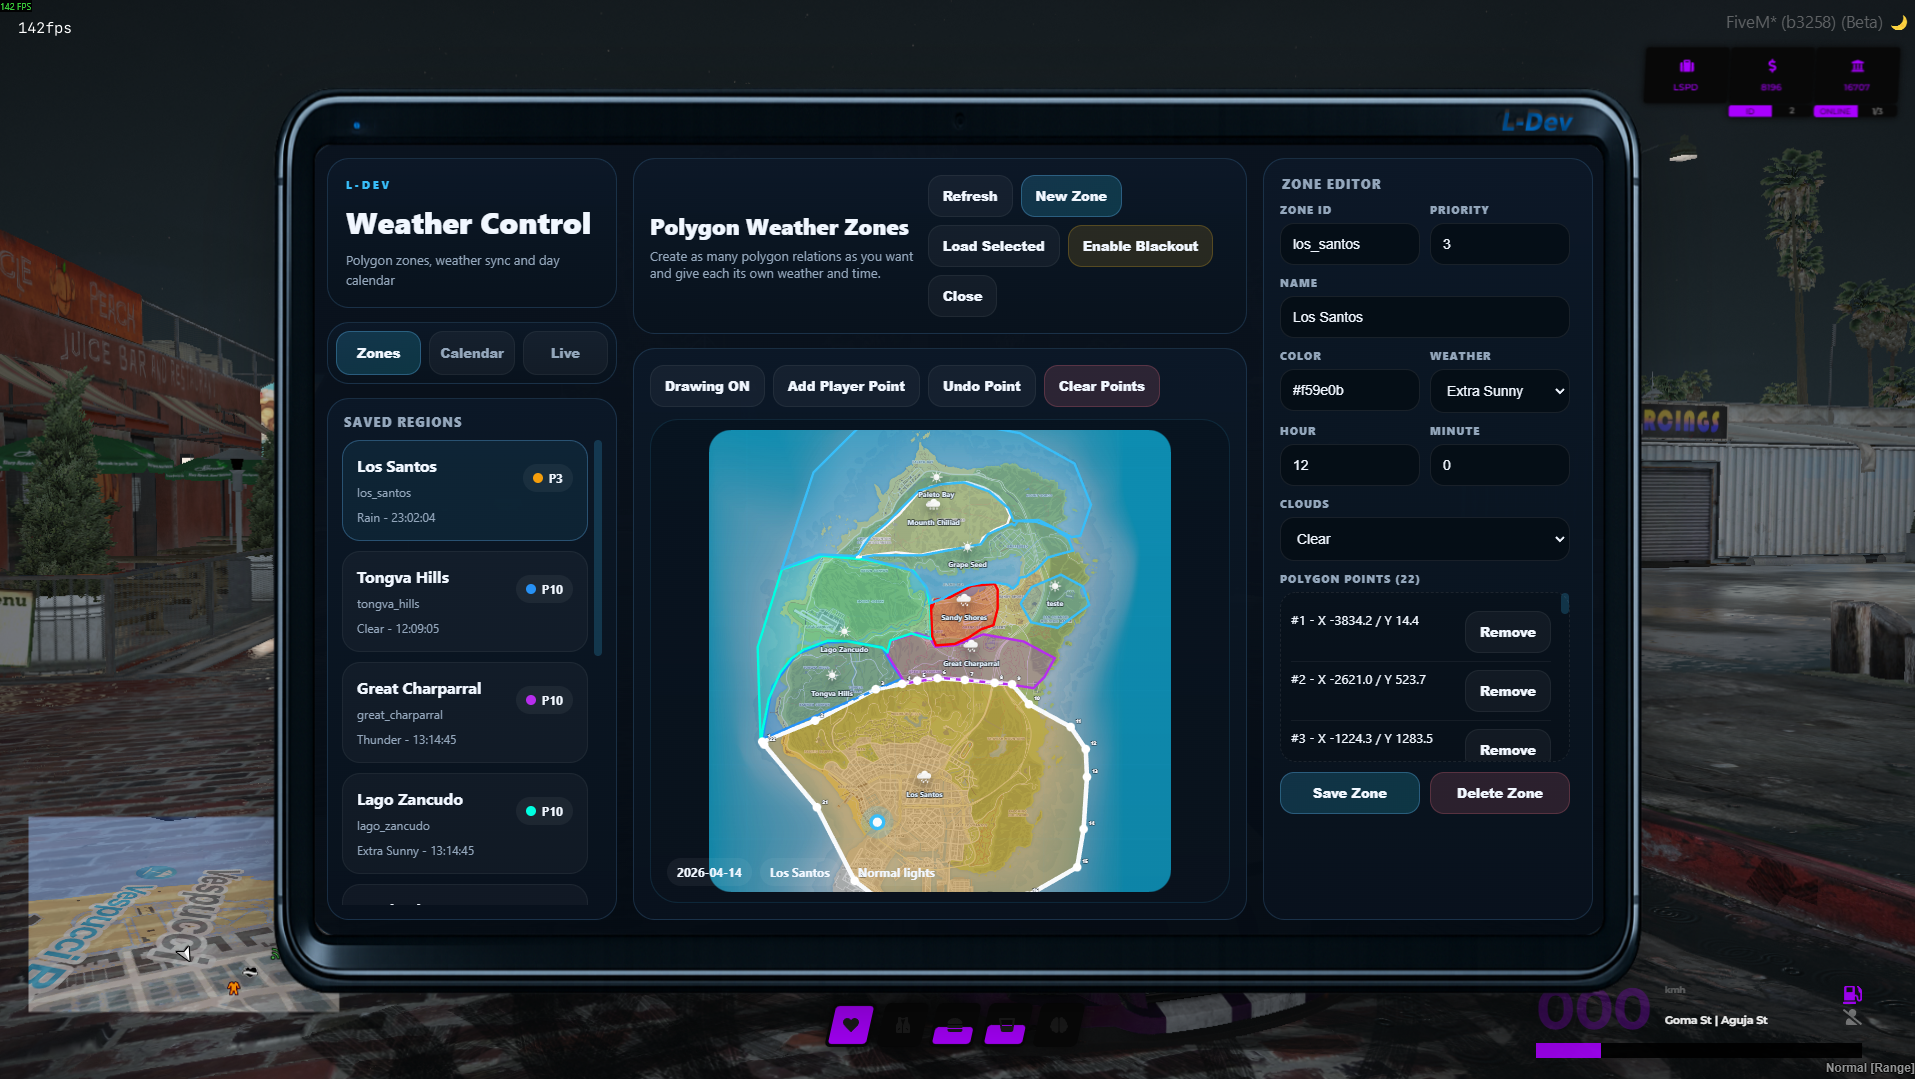Viewport: 1915px width, 1079px height.
Task: Click rain cloud icon above Great Charparral label
Action: 971,646
